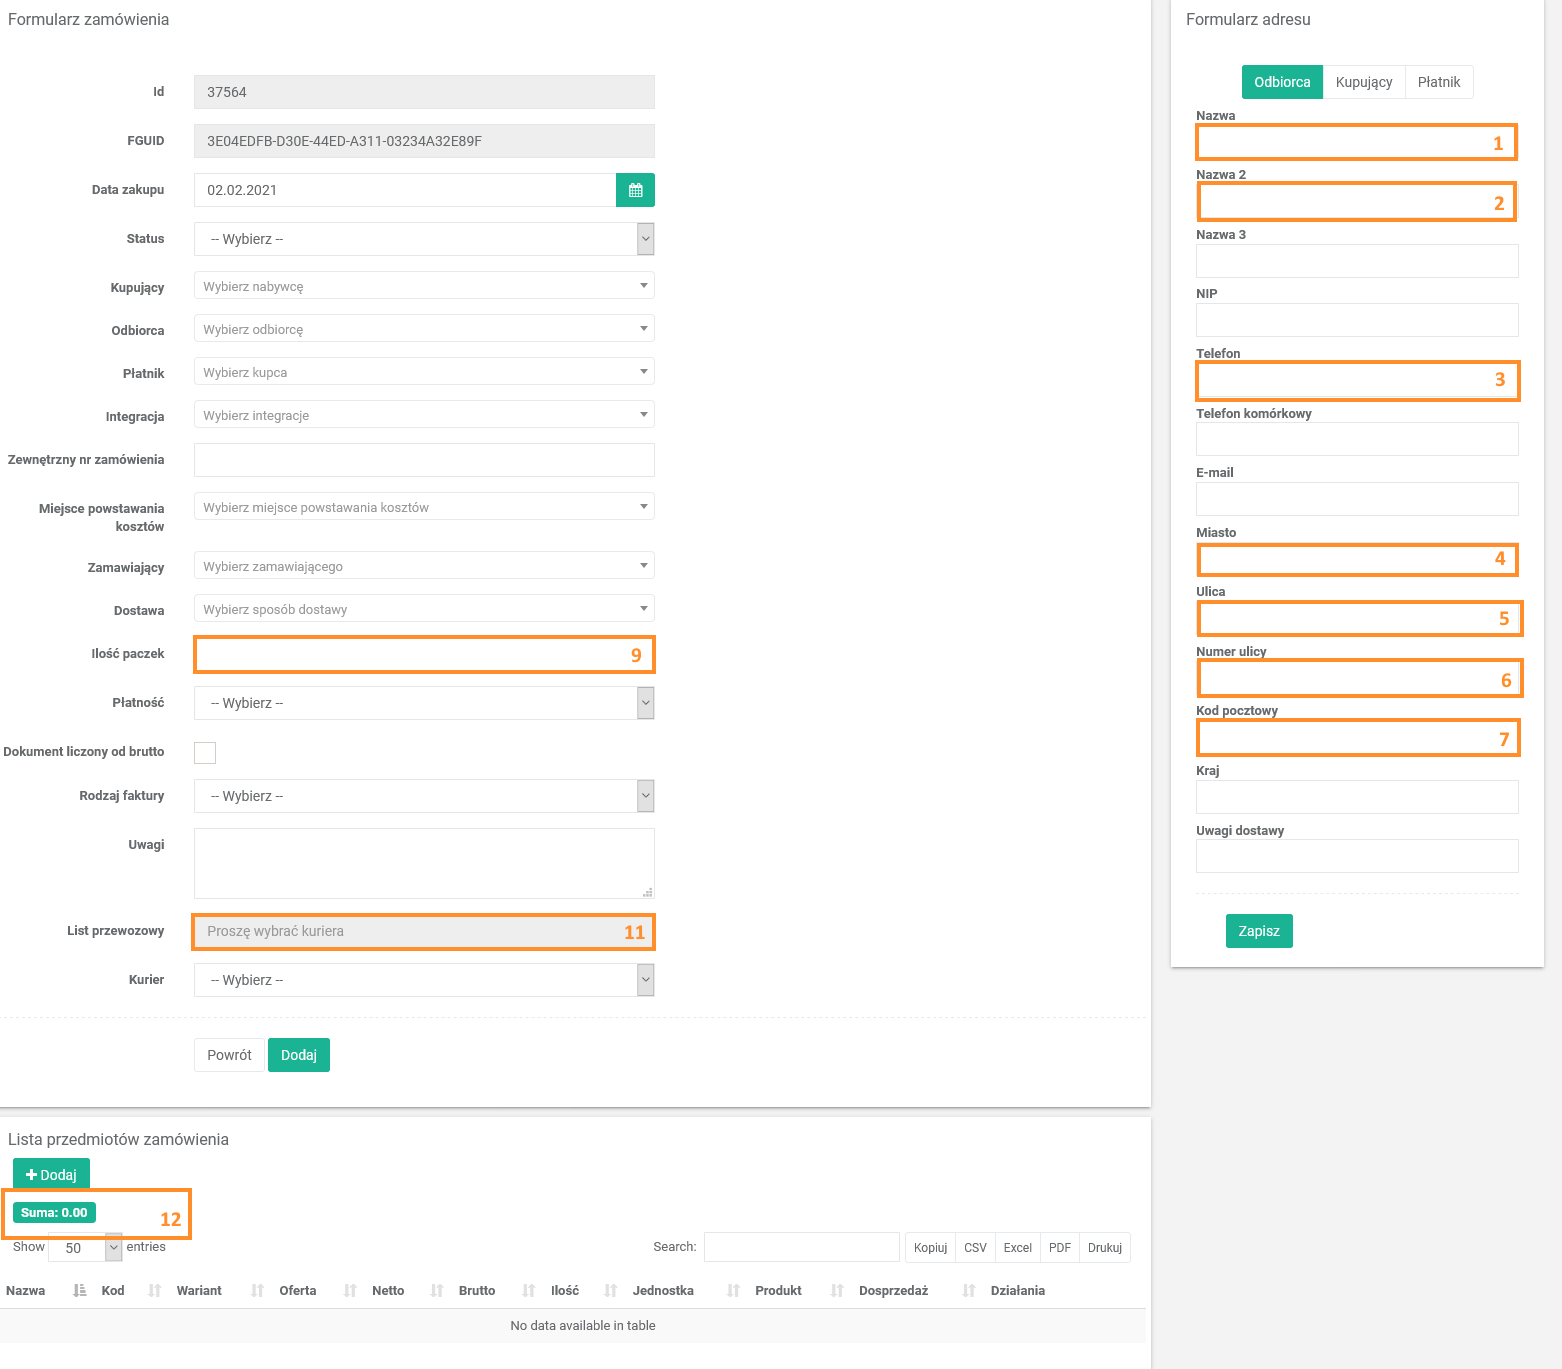
Task: Click into the Uwagi text area
Action: pos(424,863)
